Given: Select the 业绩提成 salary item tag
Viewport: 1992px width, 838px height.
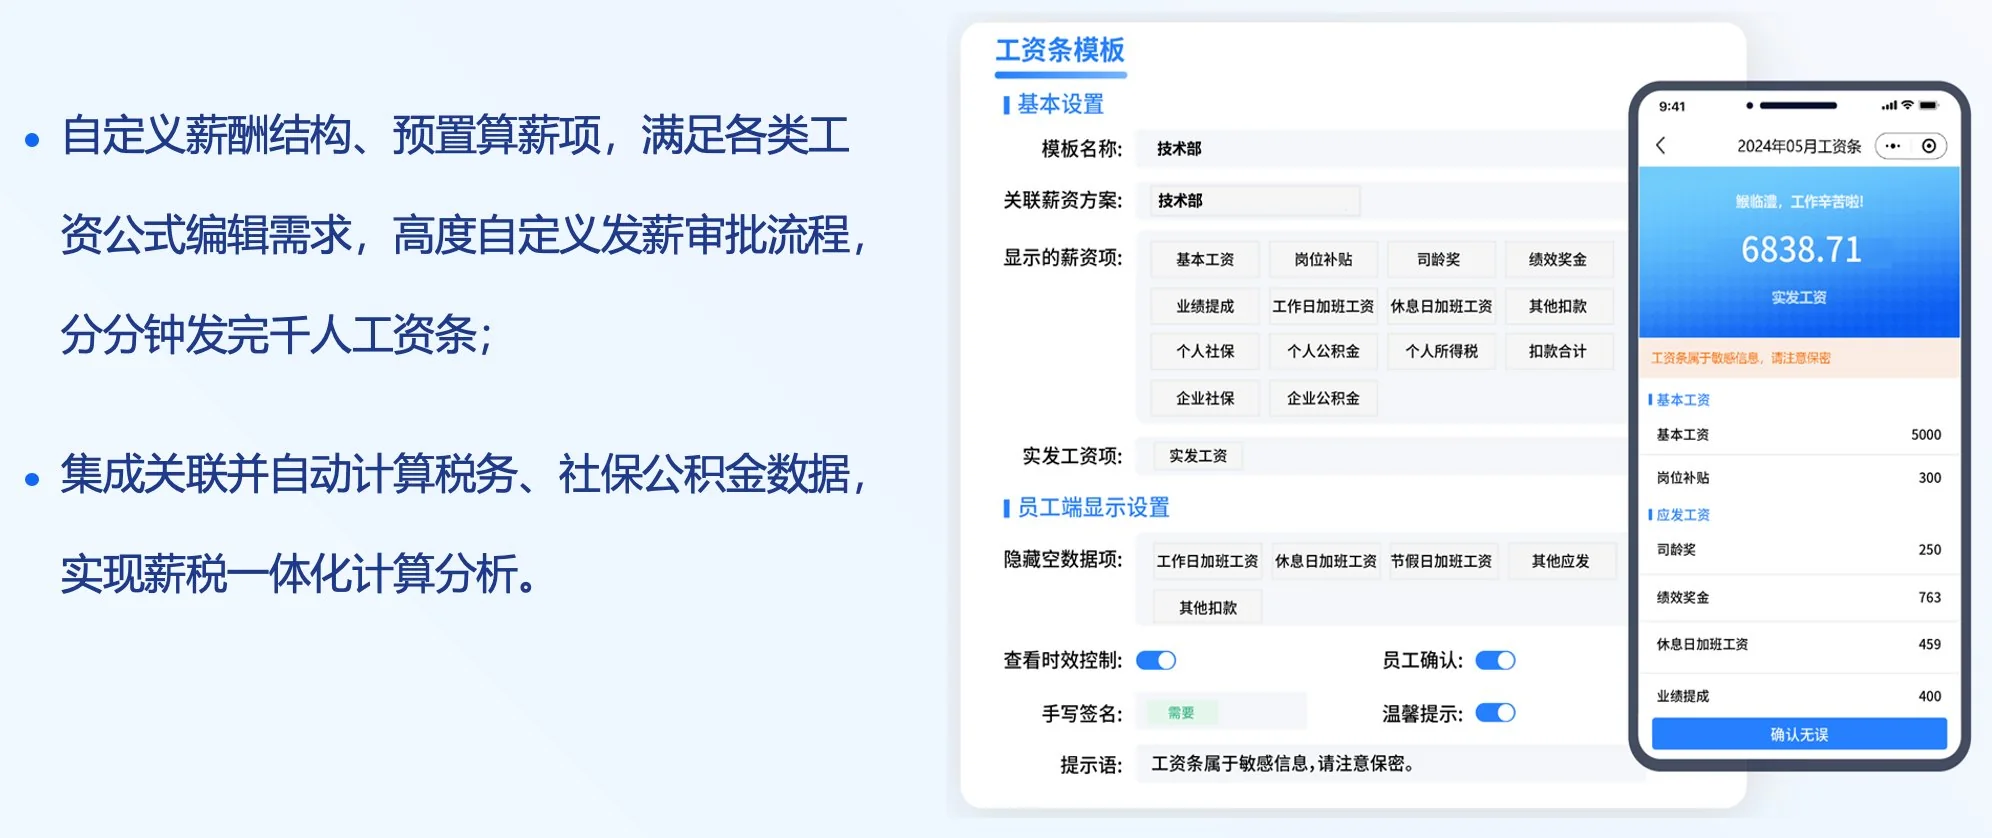Looking at the screenshot, I should pyautogui.click(x=1204, y=306).
